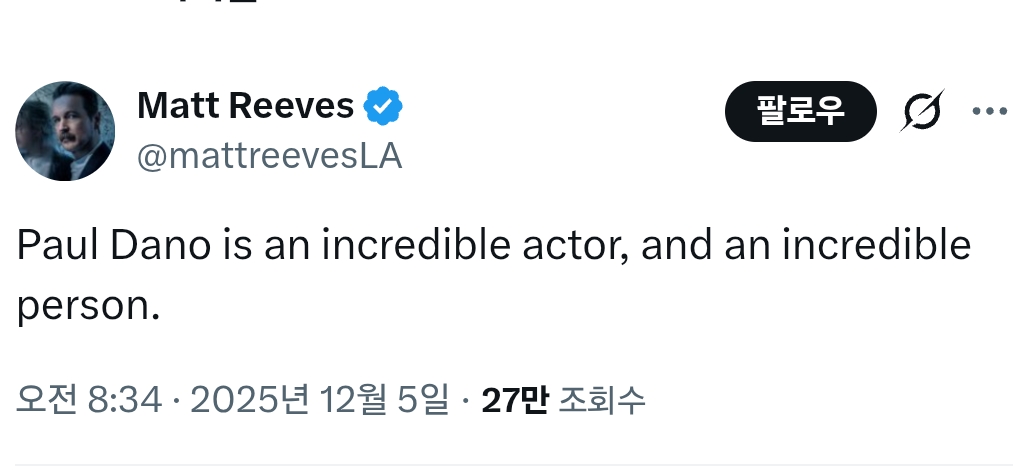Click the 오전 8:34 post time
This screenshot has height=470, width=1013.
(x=89, y=400)
